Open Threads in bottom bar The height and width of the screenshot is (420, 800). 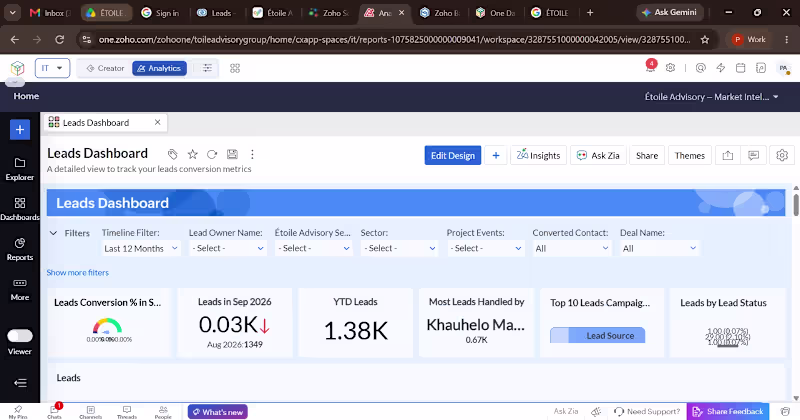pyautogui.click(x=127, y=412)
